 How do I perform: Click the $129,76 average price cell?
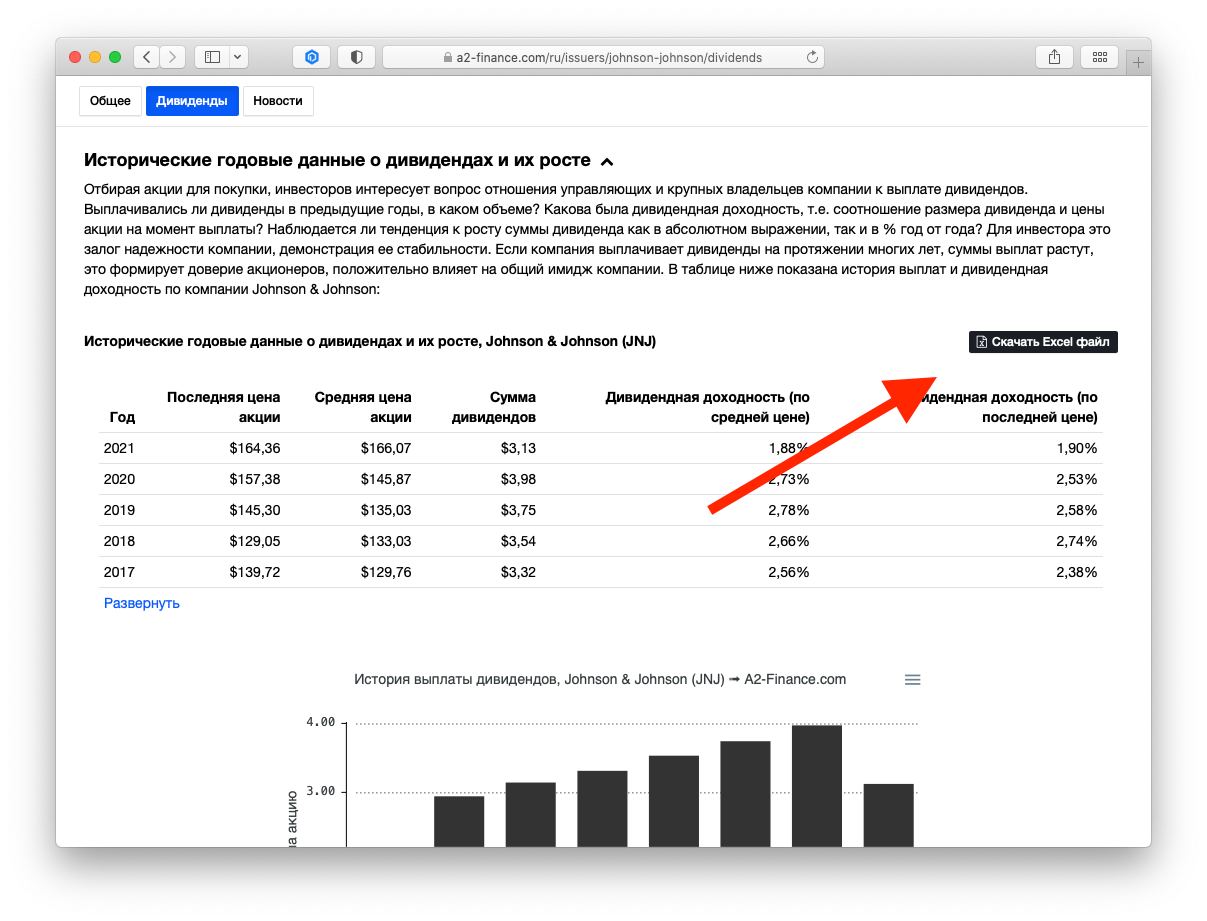click(384, 572)
